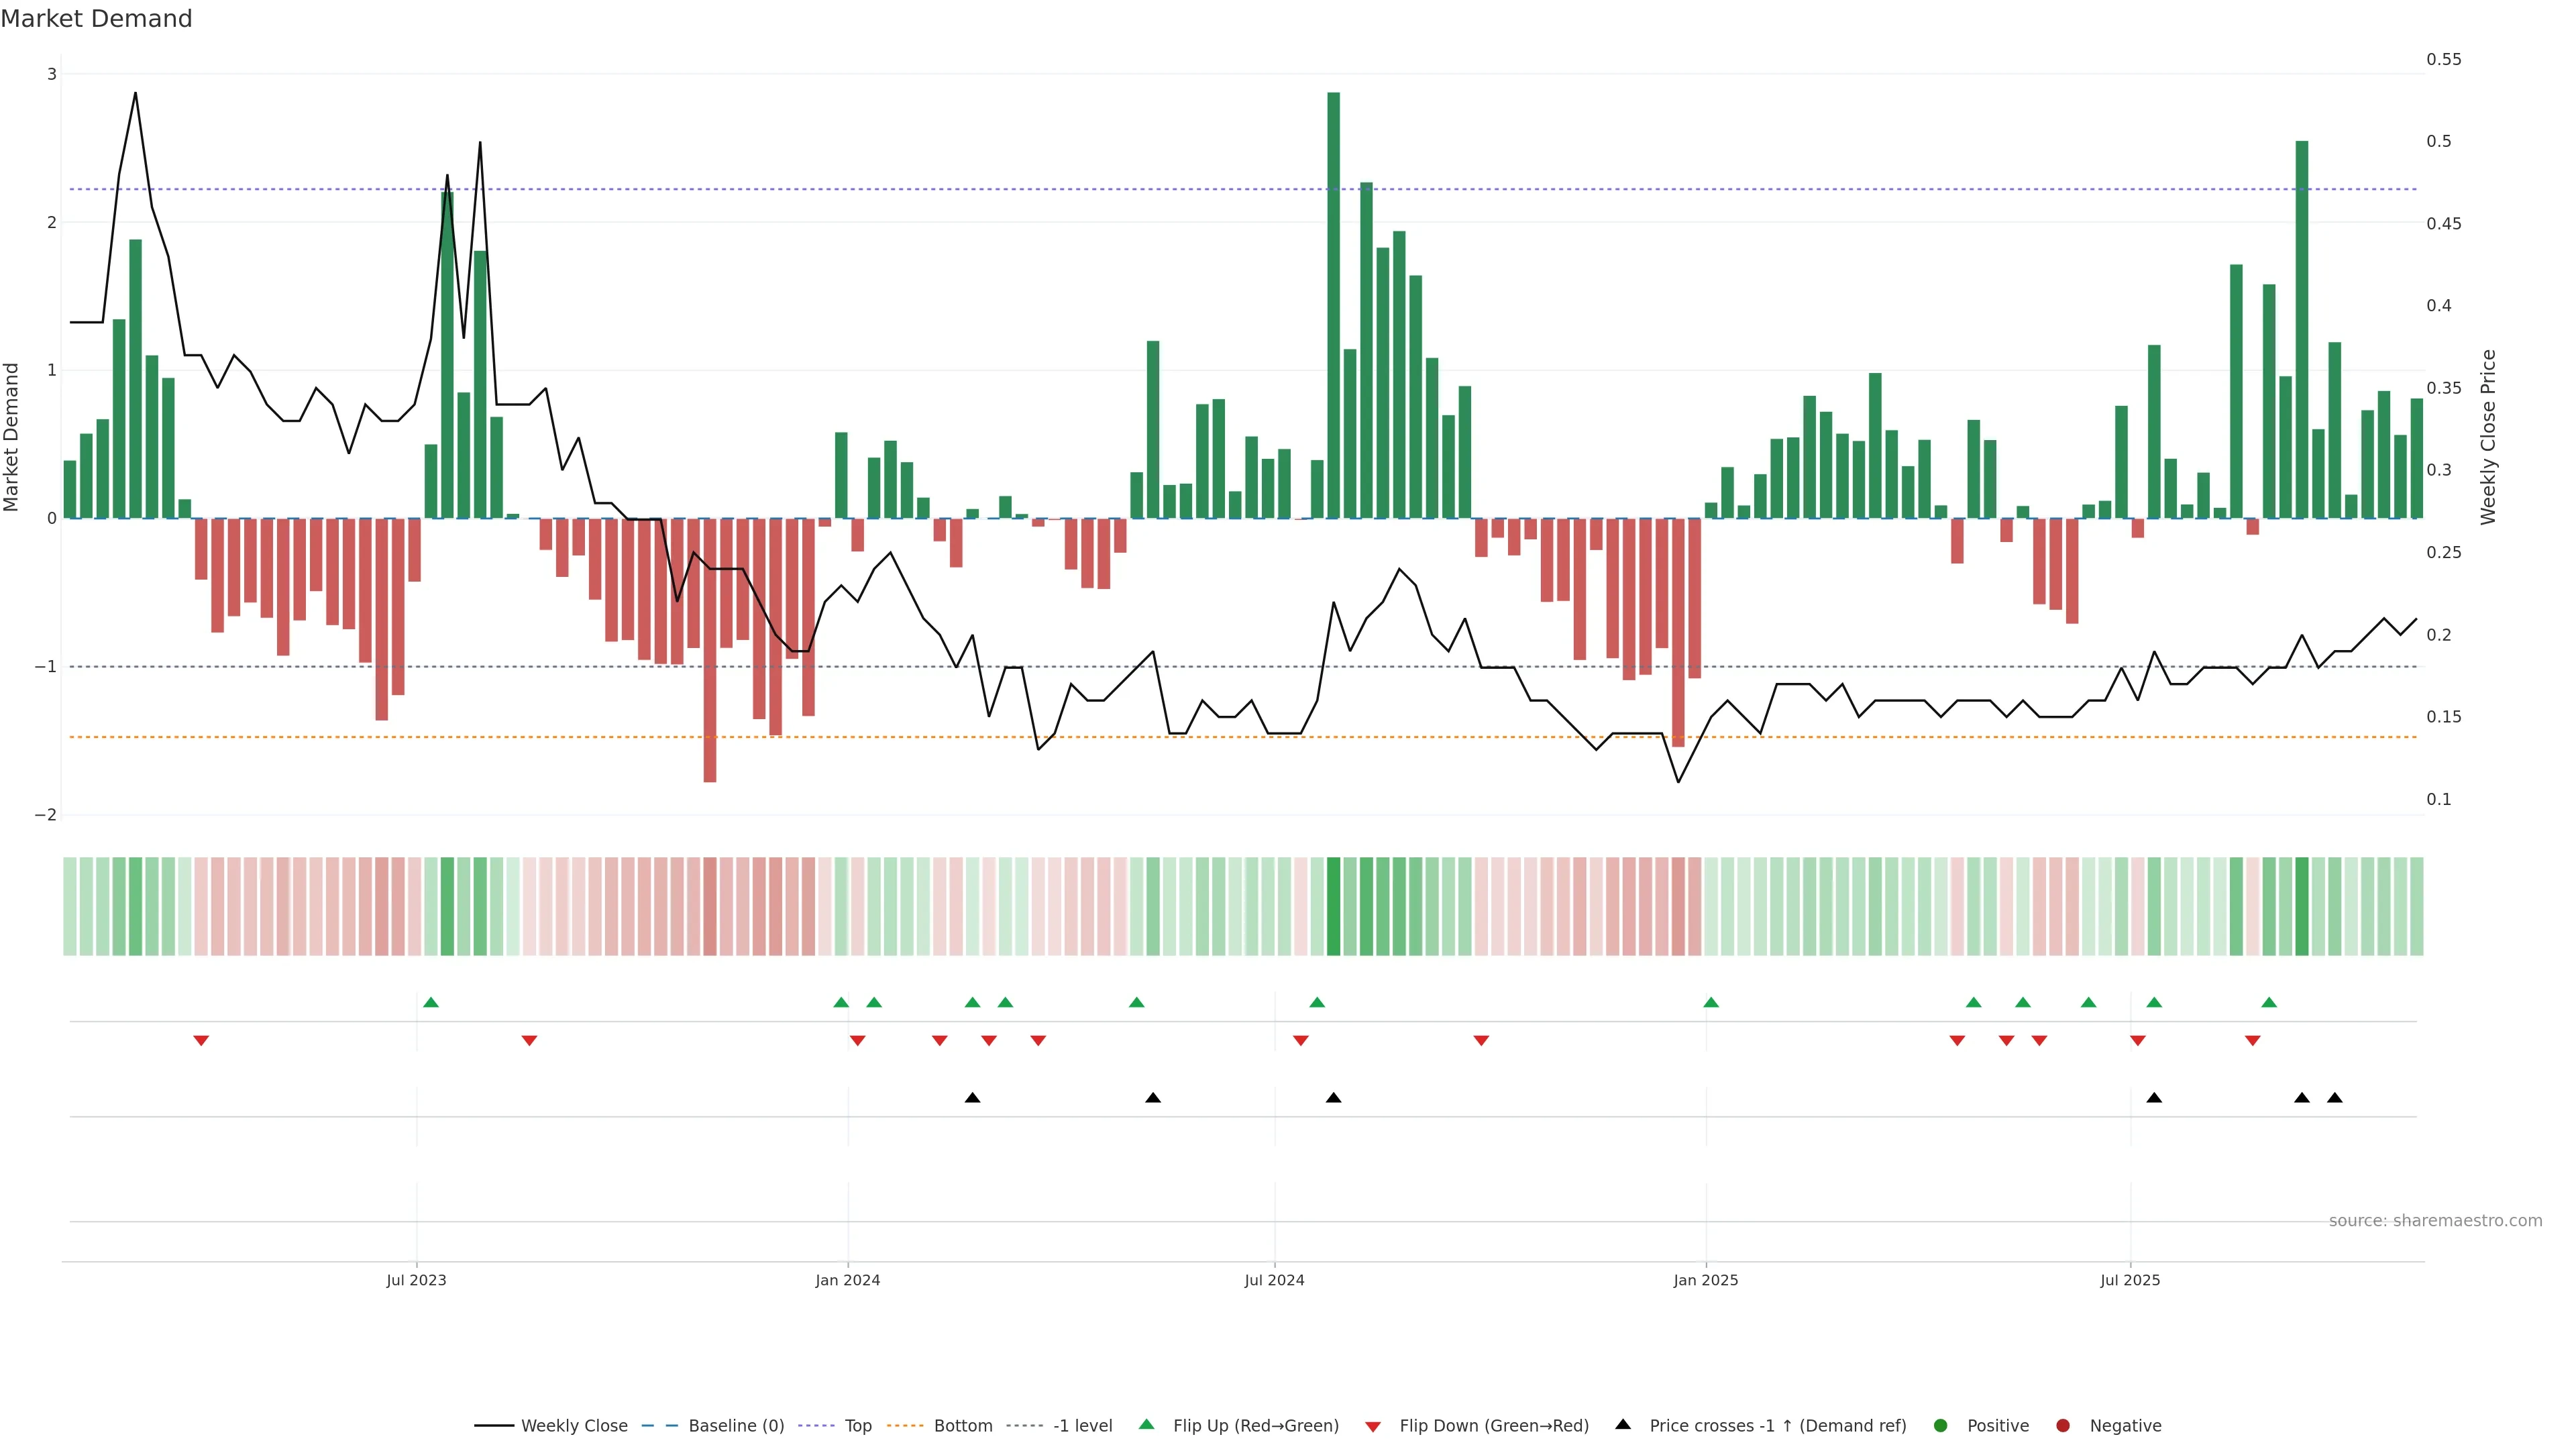Hide -1 level line via legend

tap(1082, 1425)
